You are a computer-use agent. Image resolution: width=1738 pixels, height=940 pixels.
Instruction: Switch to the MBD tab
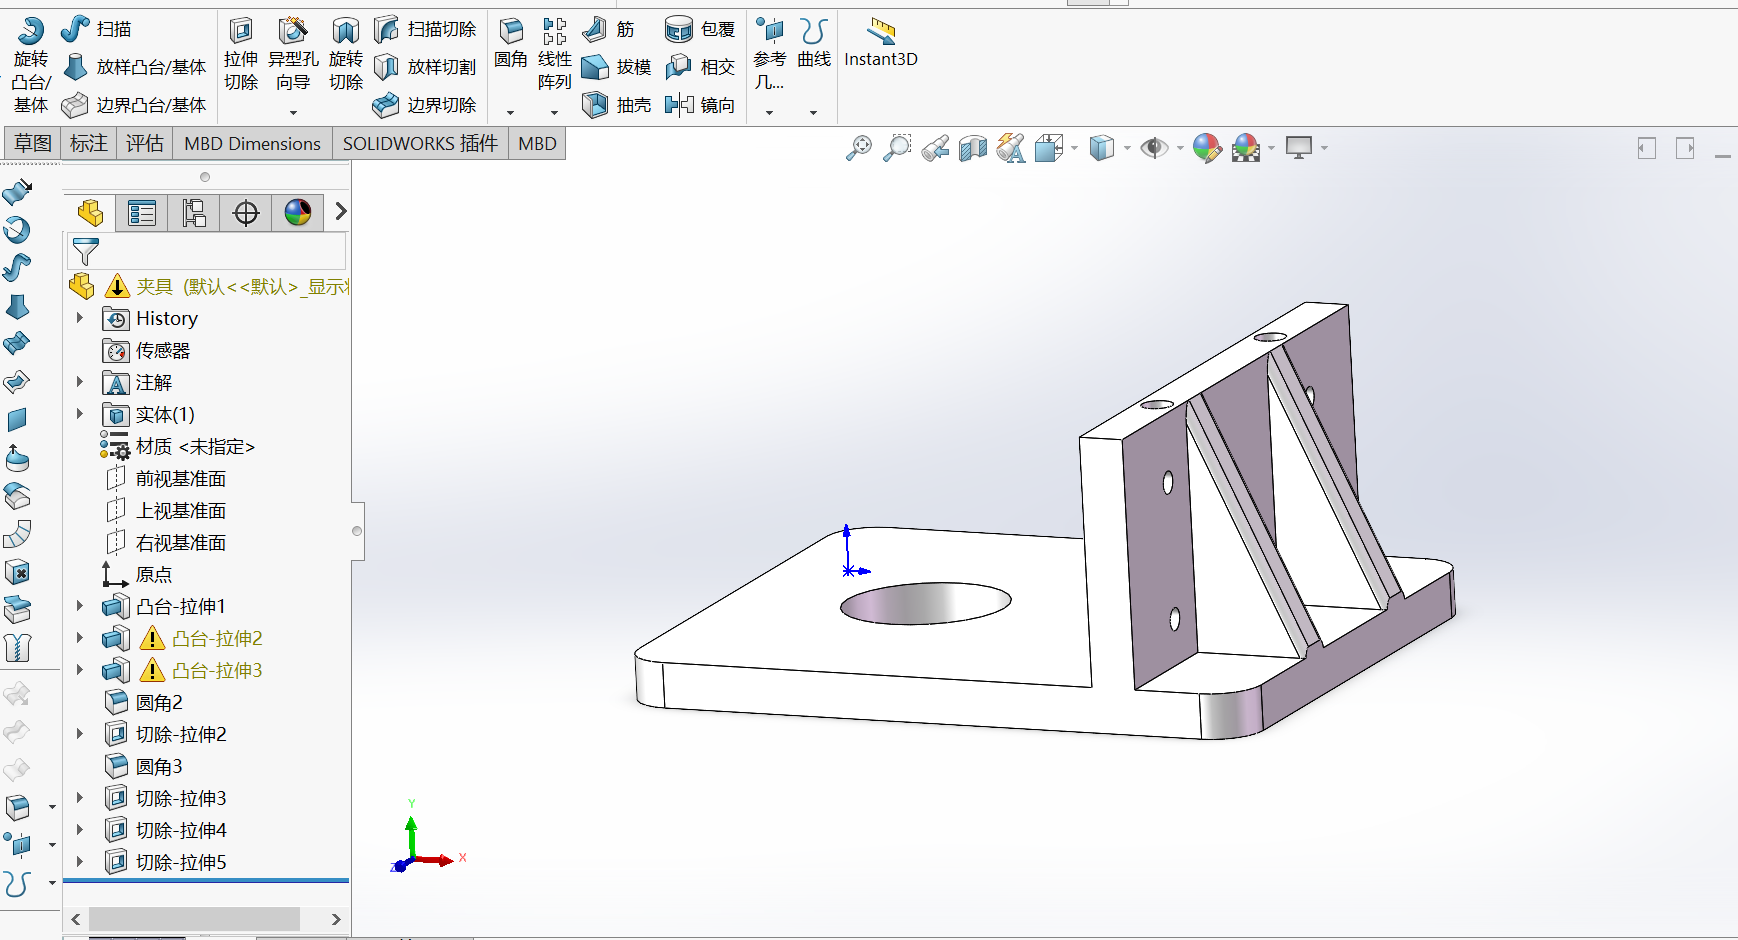coord(538,144)
